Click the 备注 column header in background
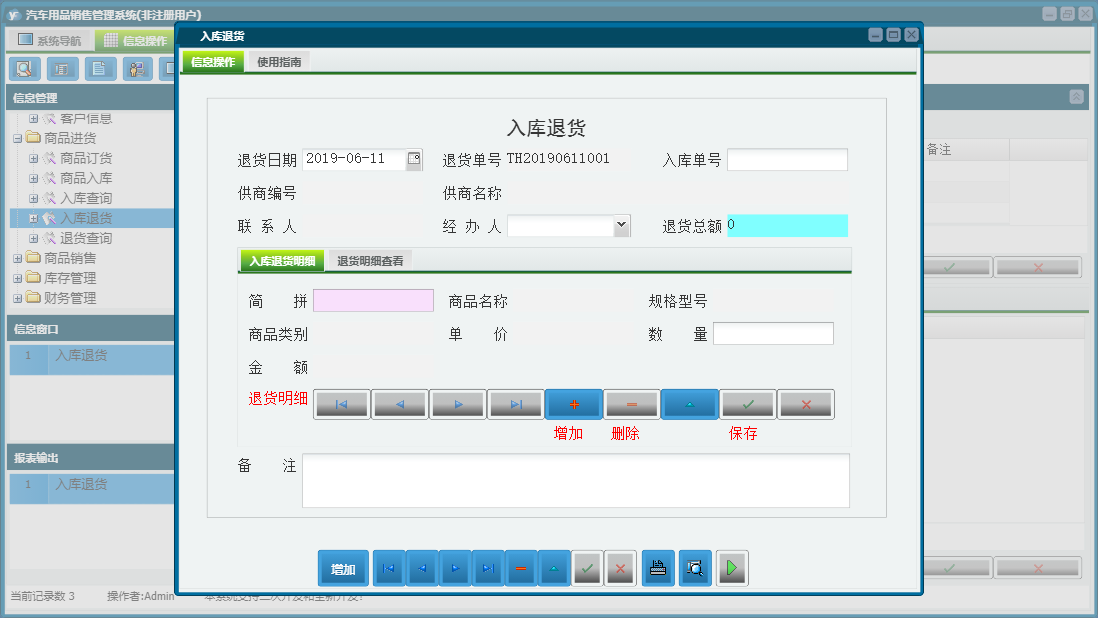1098x618 pixels. (x=966, y=149)
